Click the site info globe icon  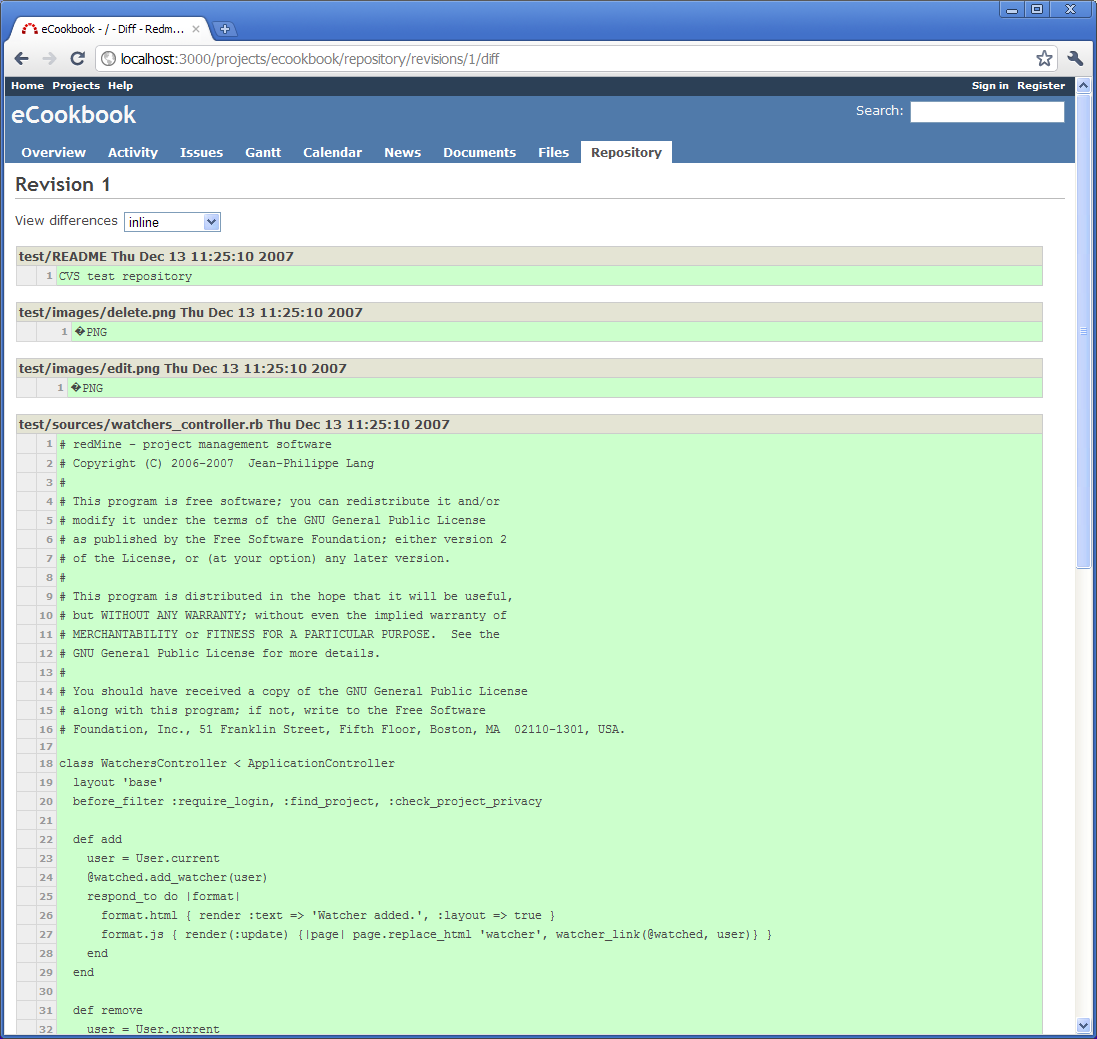108,59
